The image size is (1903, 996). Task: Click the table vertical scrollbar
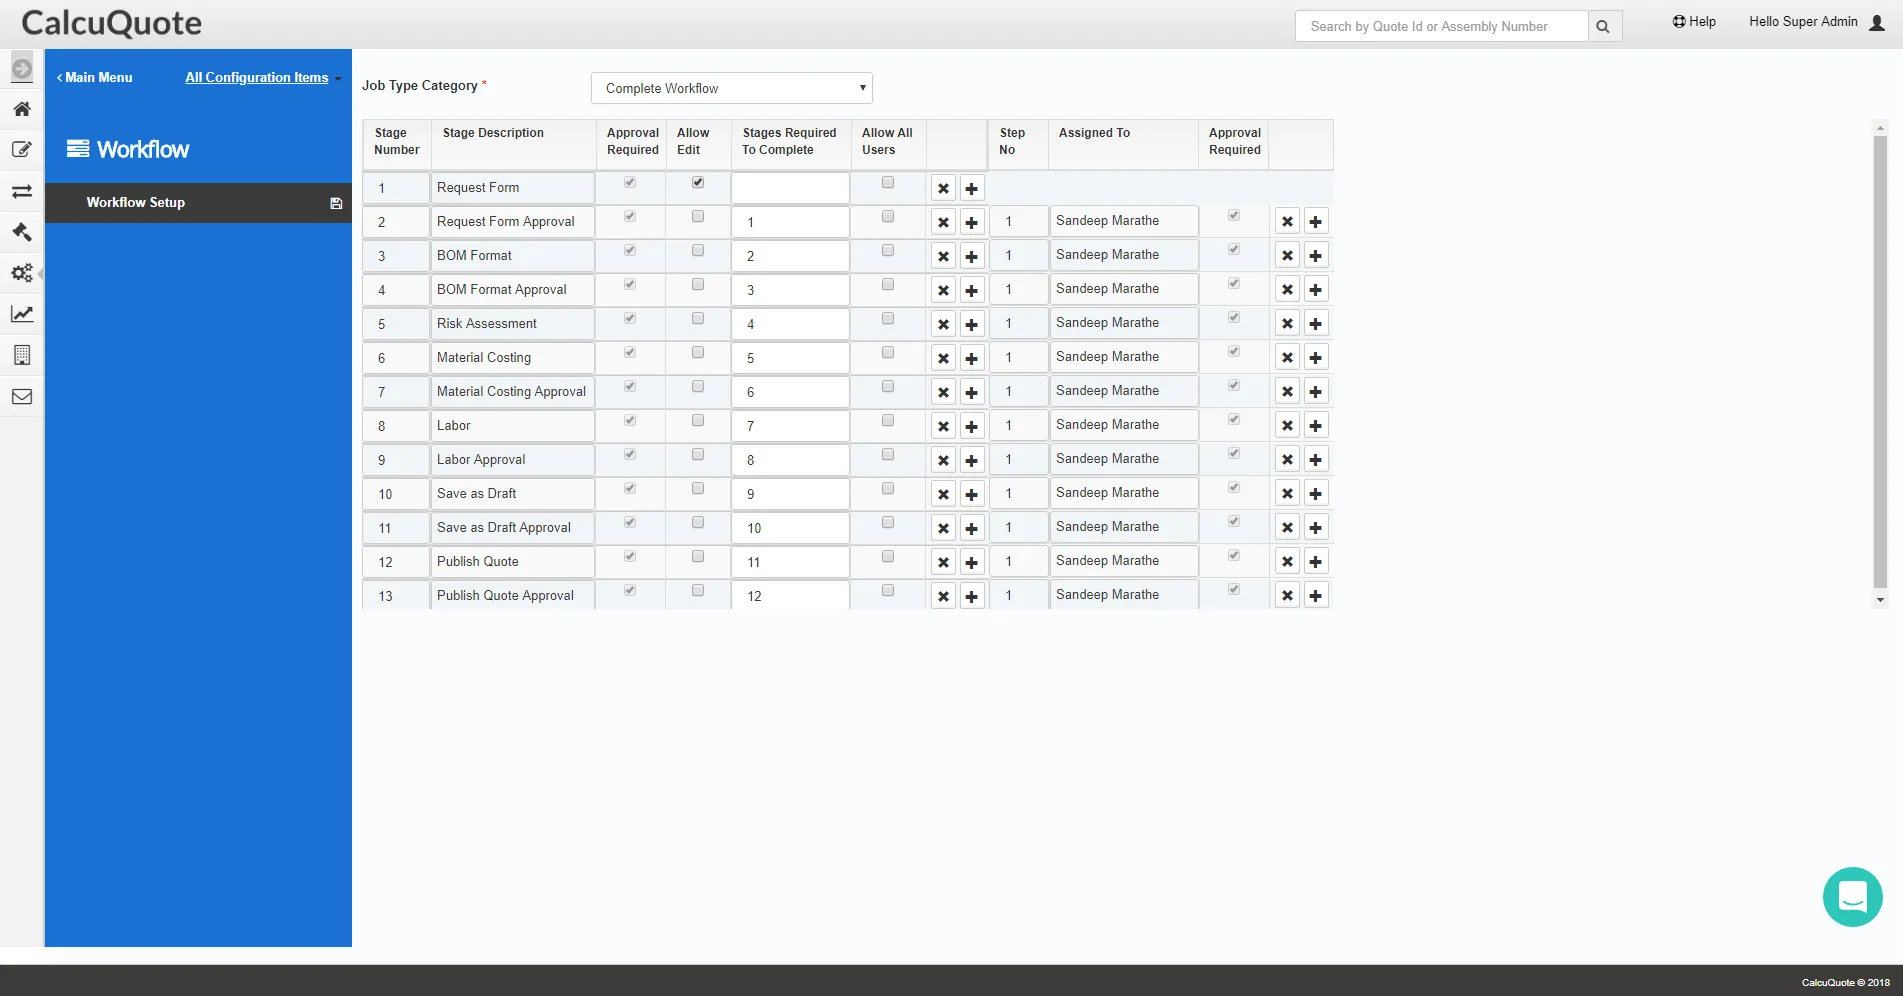coord(1880,360)
